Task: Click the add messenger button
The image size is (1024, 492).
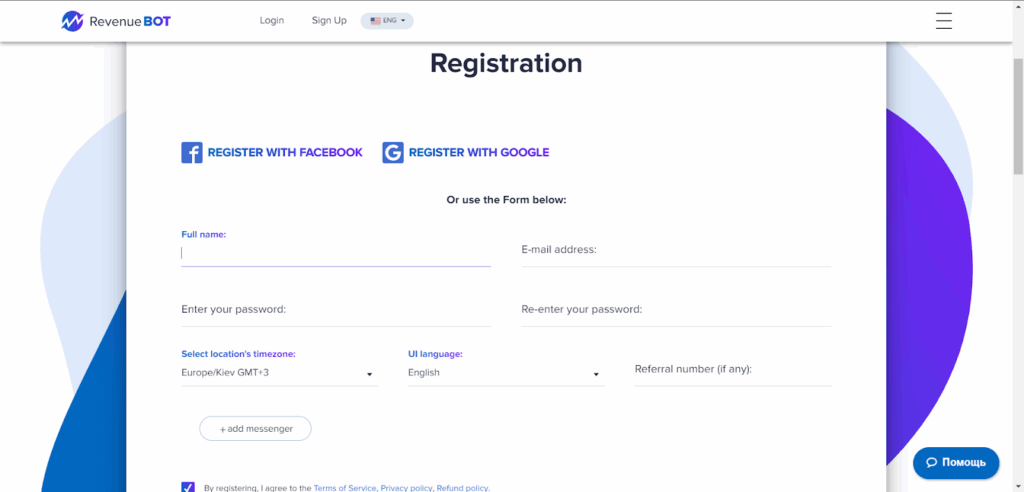Action: tap(256, 428)
